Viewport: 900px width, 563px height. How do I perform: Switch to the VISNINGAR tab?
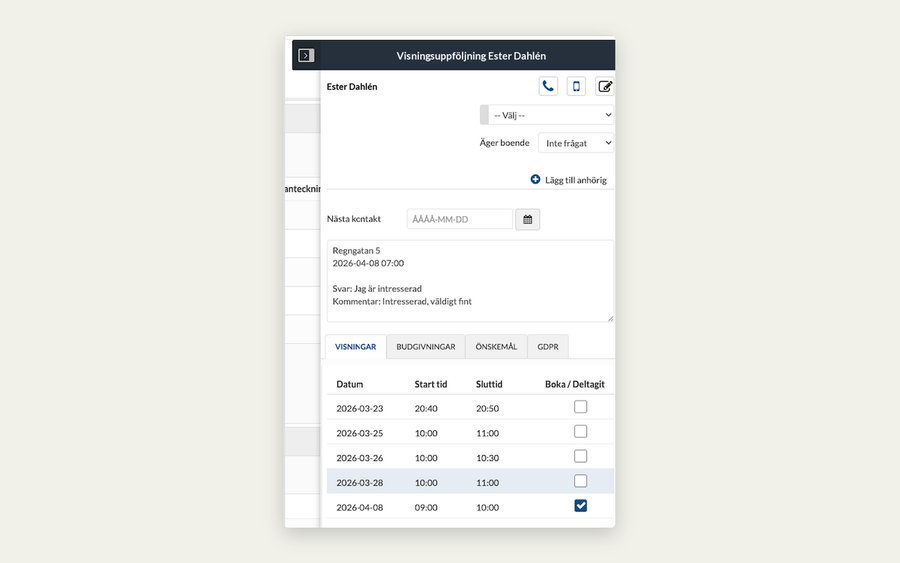pyautogui.click(x=356, y=347)
